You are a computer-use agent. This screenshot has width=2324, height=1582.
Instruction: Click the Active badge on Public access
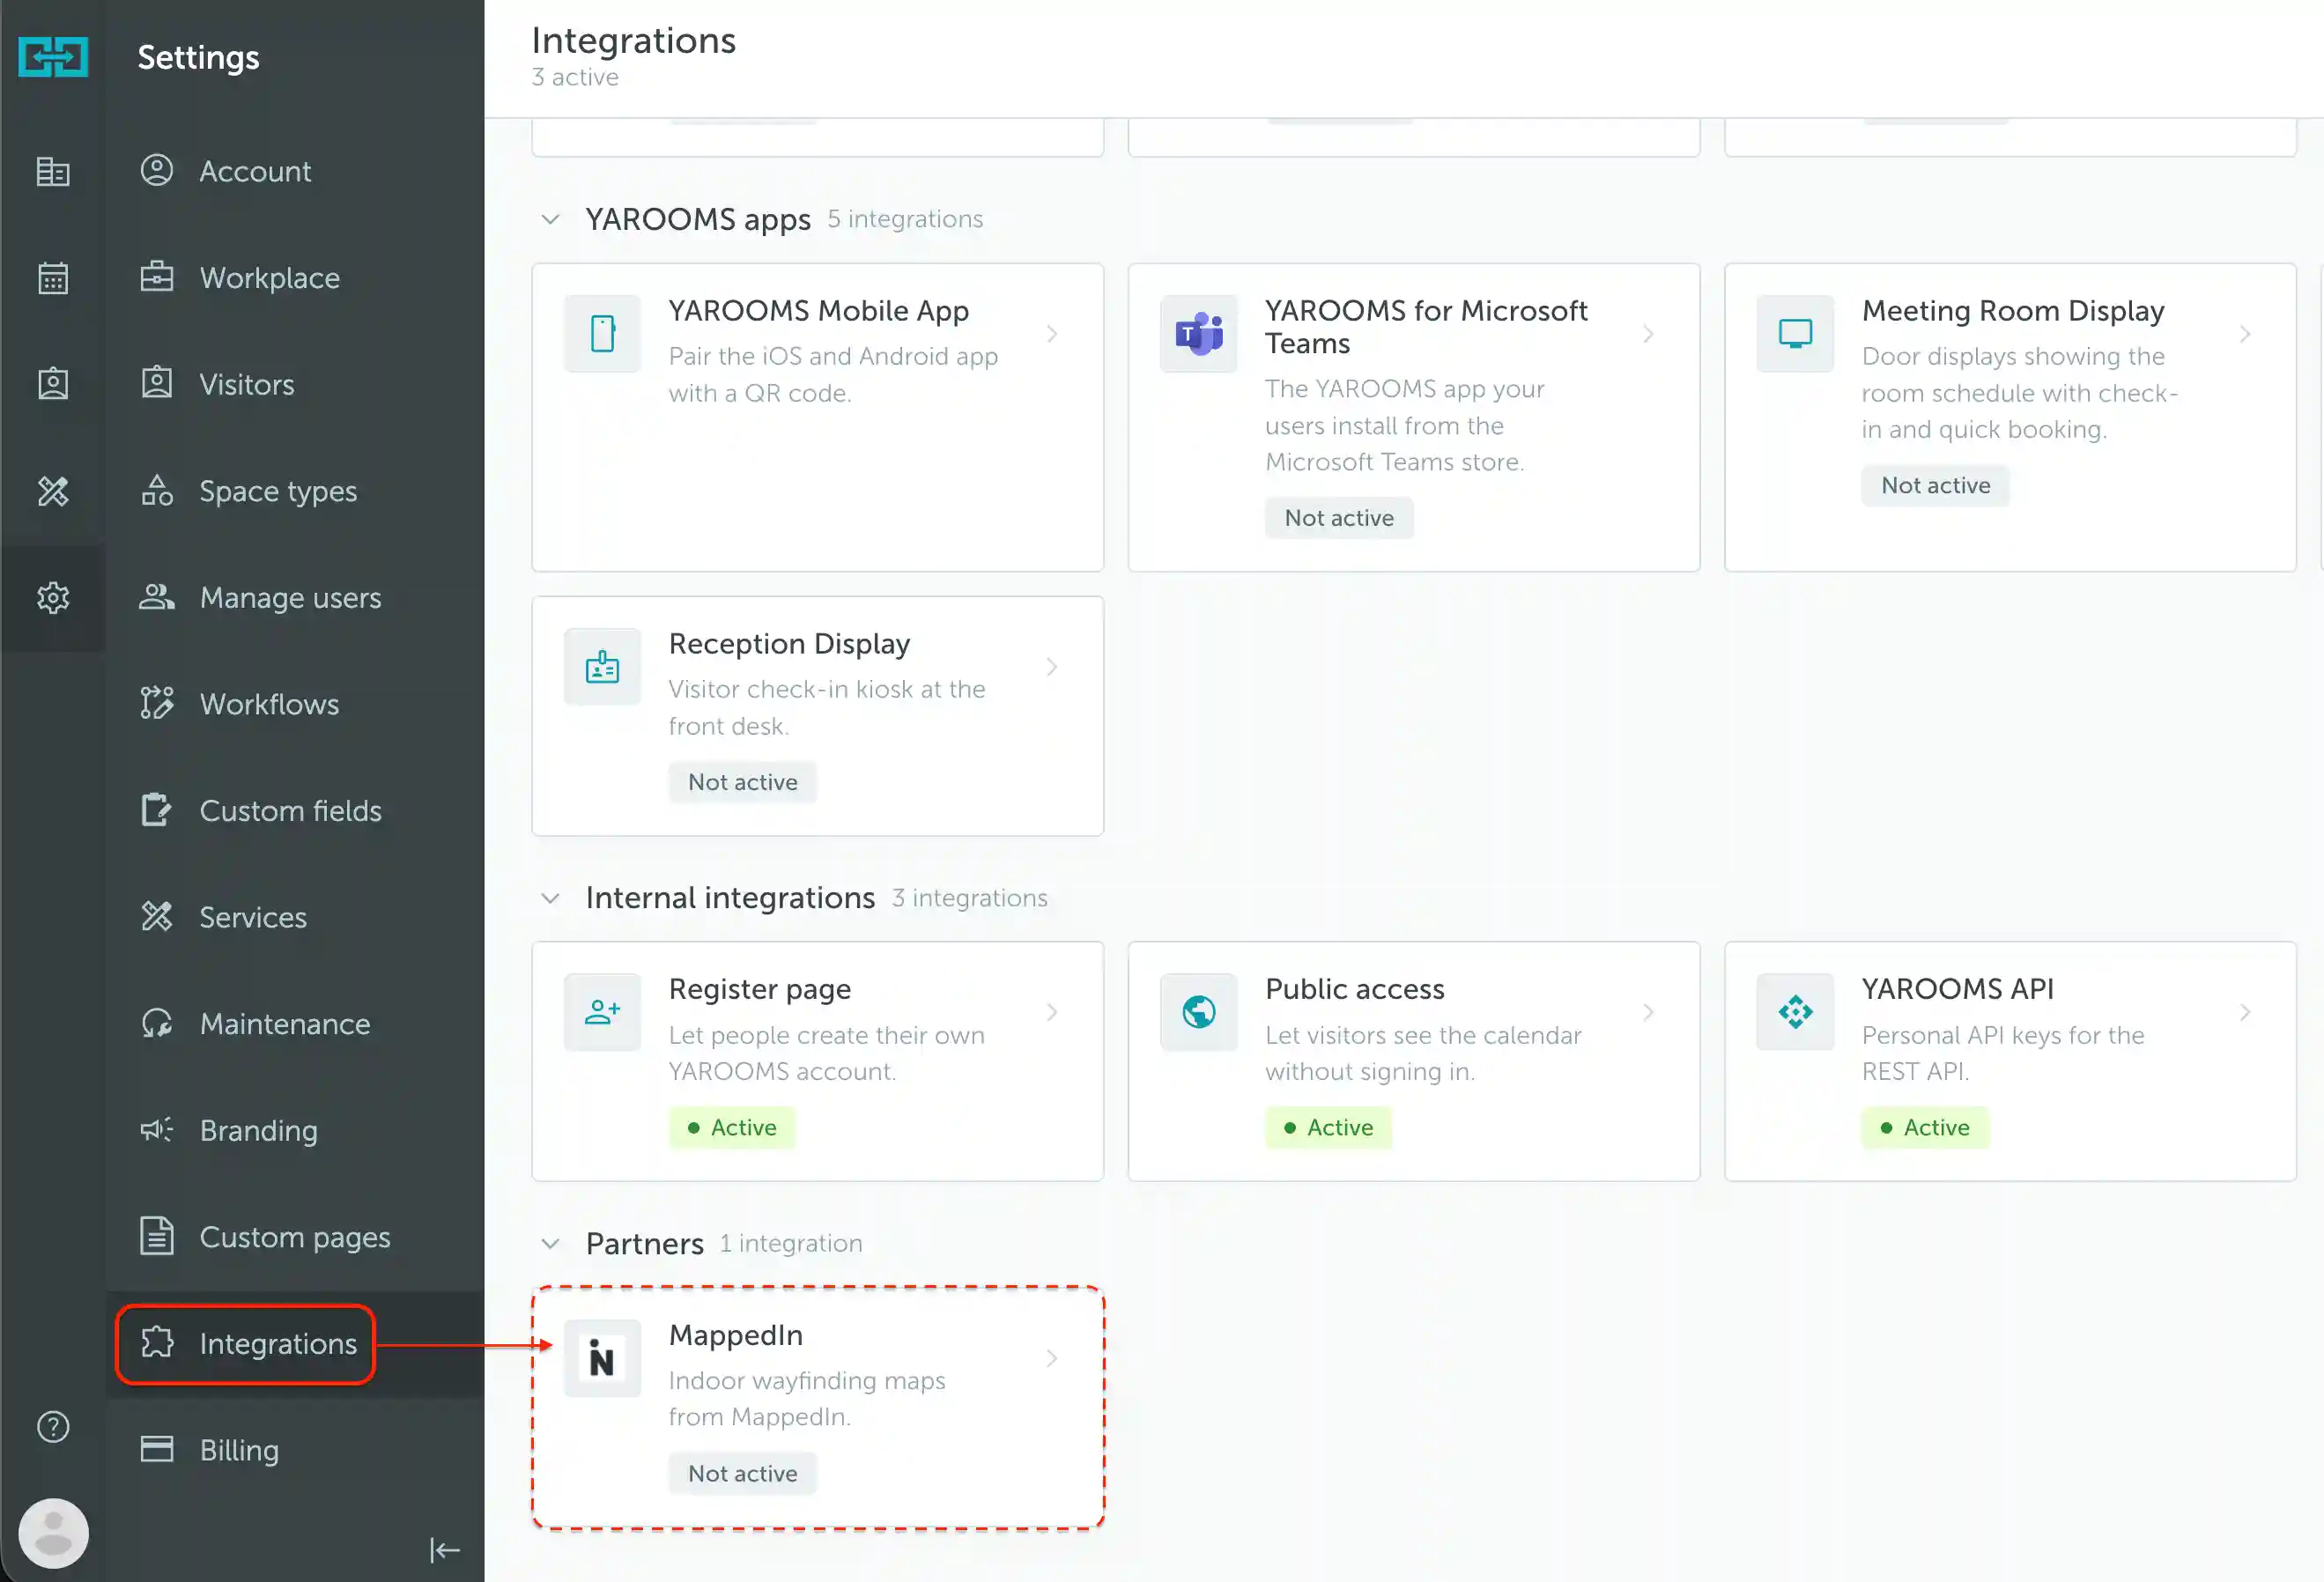[1328, 1127]
